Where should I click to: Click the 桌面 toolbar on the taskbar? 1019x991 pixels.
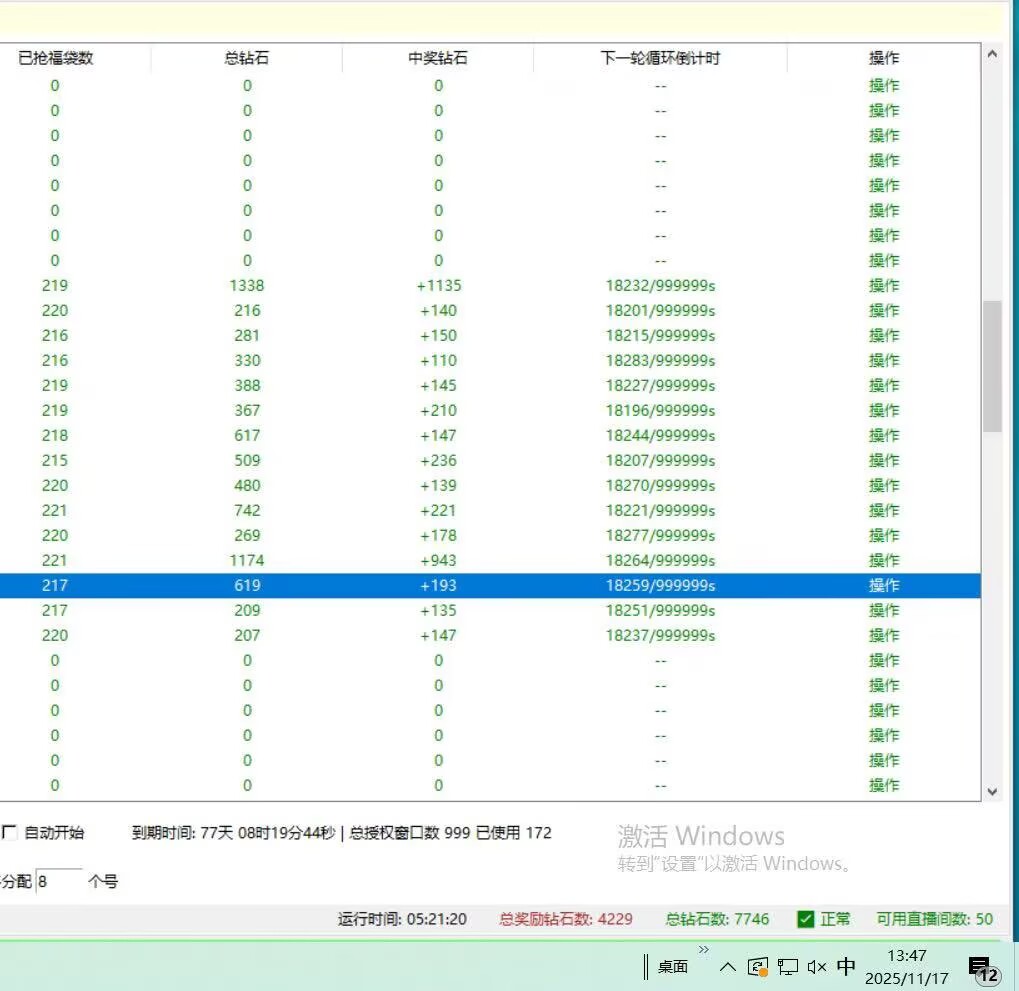coord(673,966)
